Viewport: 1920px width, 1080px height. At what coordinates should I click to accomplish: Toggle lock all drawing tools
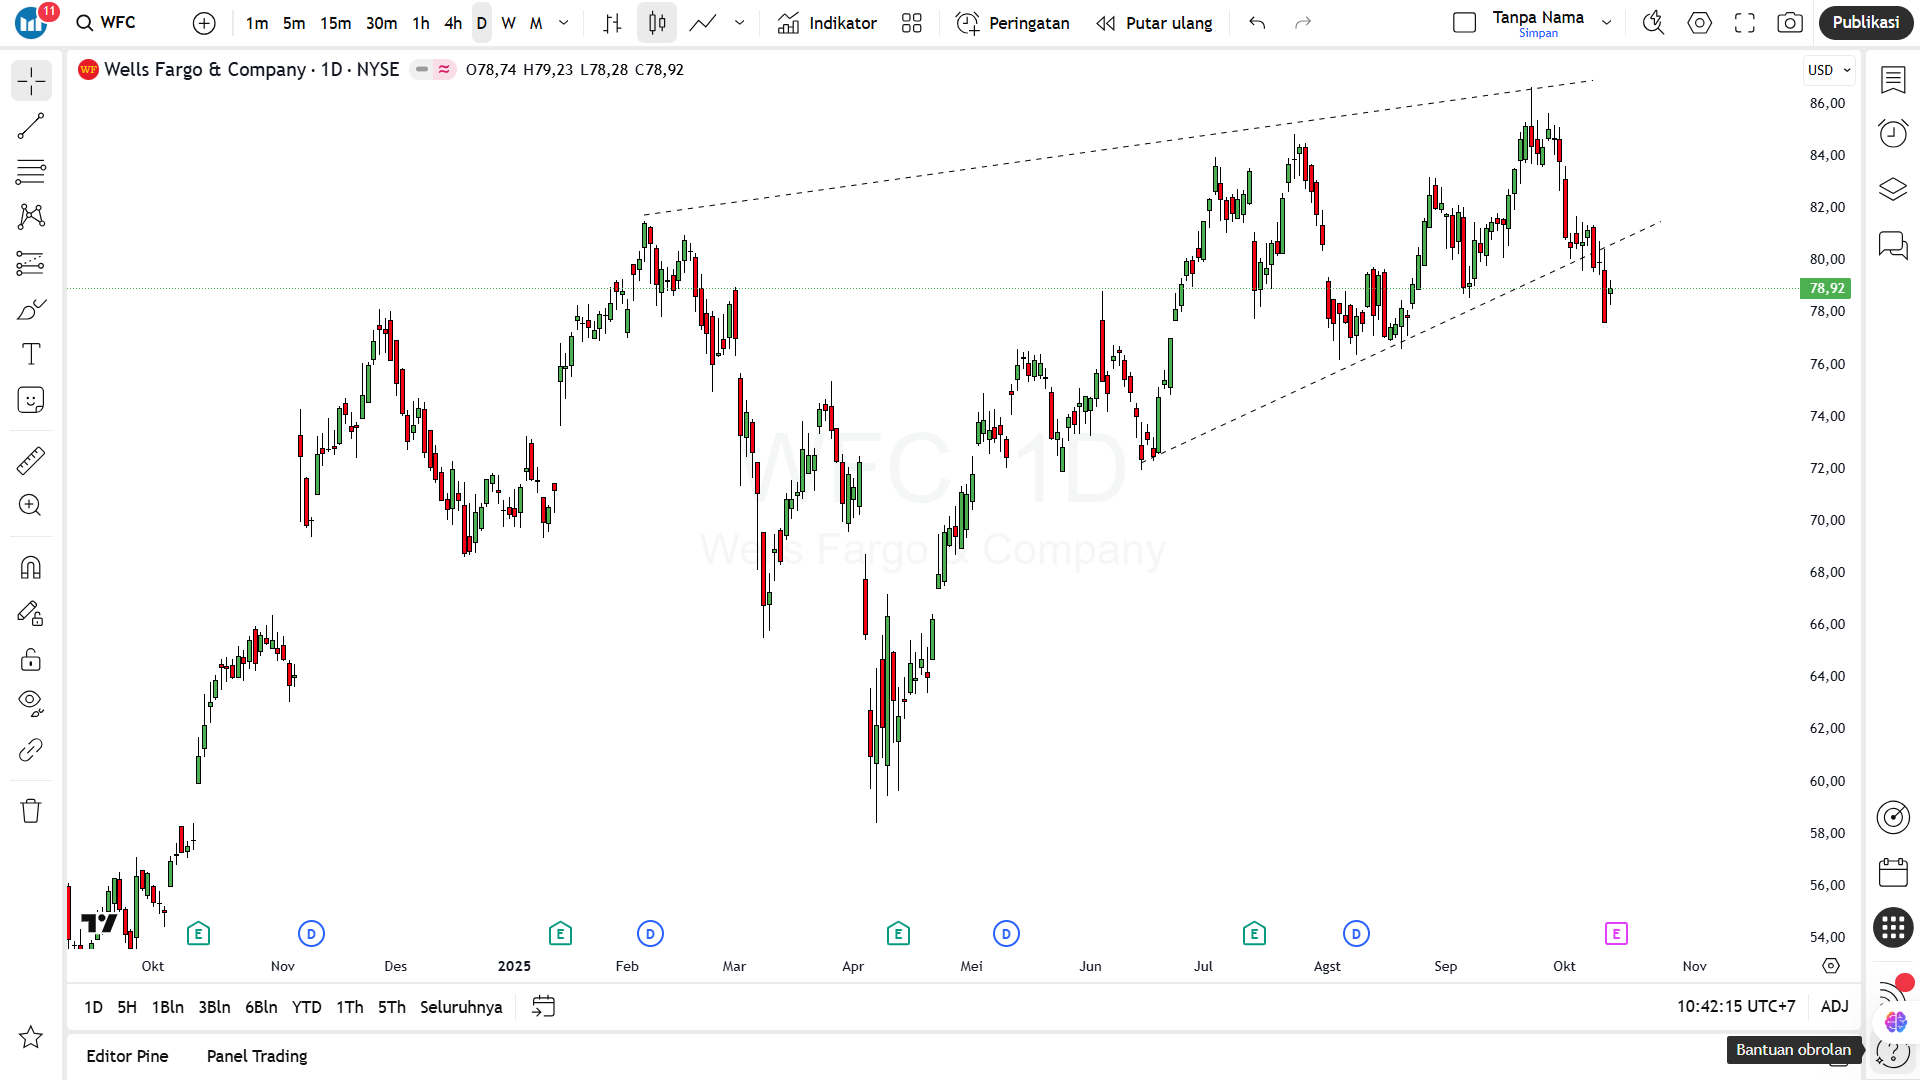(x=31, y=659)
